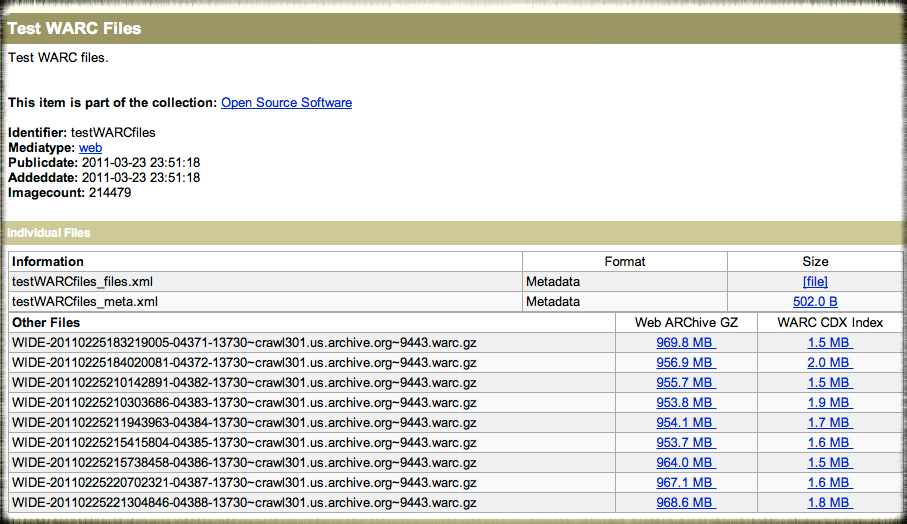
Task: Select the Imagecount value 214479
Action: [110, 193]
